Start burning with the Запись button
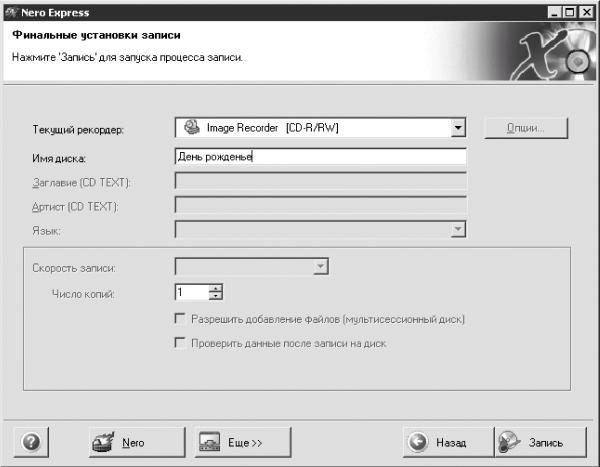Viewport: 600px width, 467px height. tap(540, 443)
